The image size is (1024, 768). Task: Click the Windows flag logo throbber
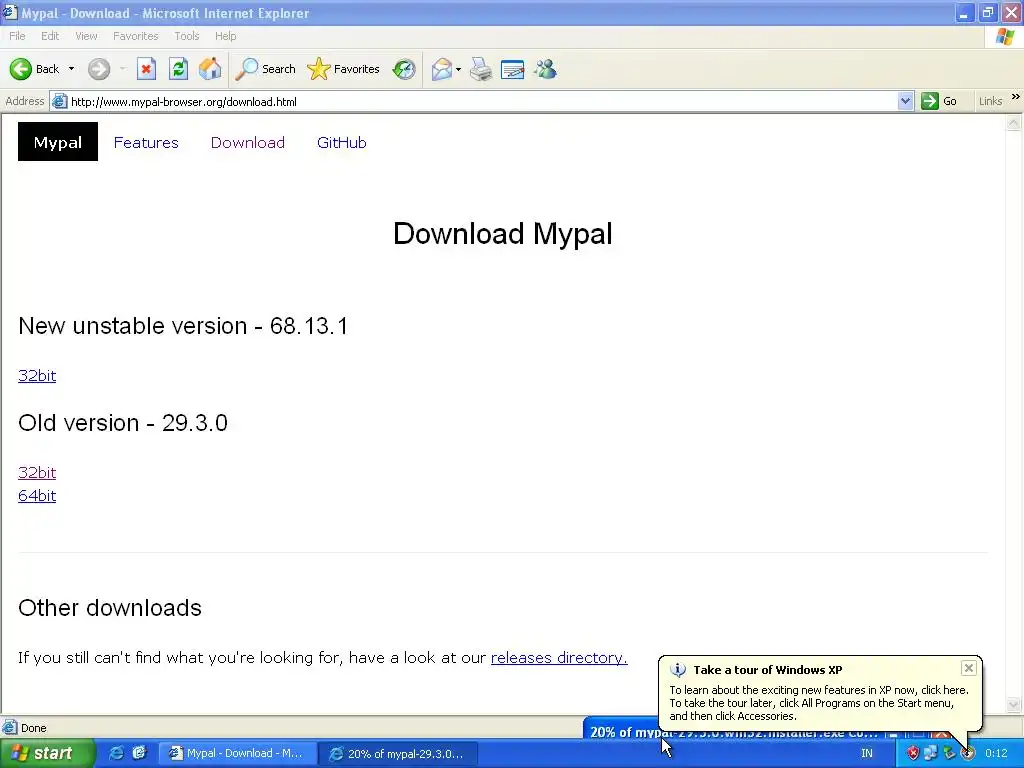tap(1005, 36)
